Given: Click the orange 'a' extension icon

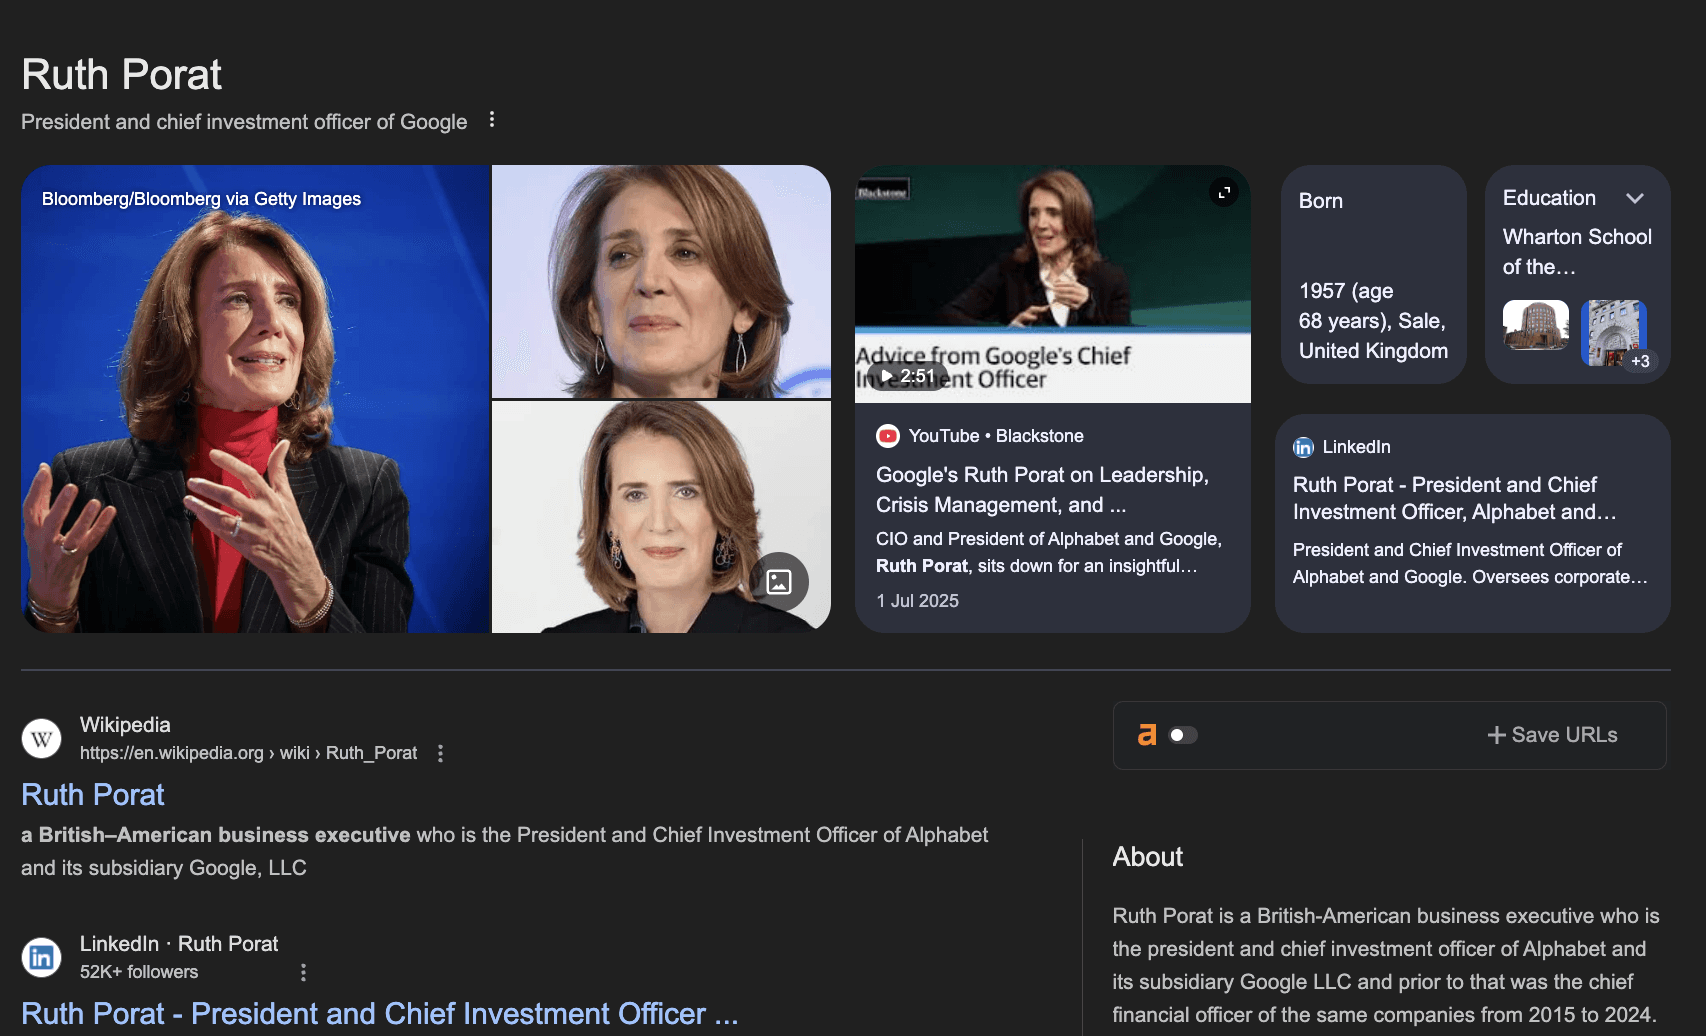Looking at the screenshot, I should [x=1147, y=735].
